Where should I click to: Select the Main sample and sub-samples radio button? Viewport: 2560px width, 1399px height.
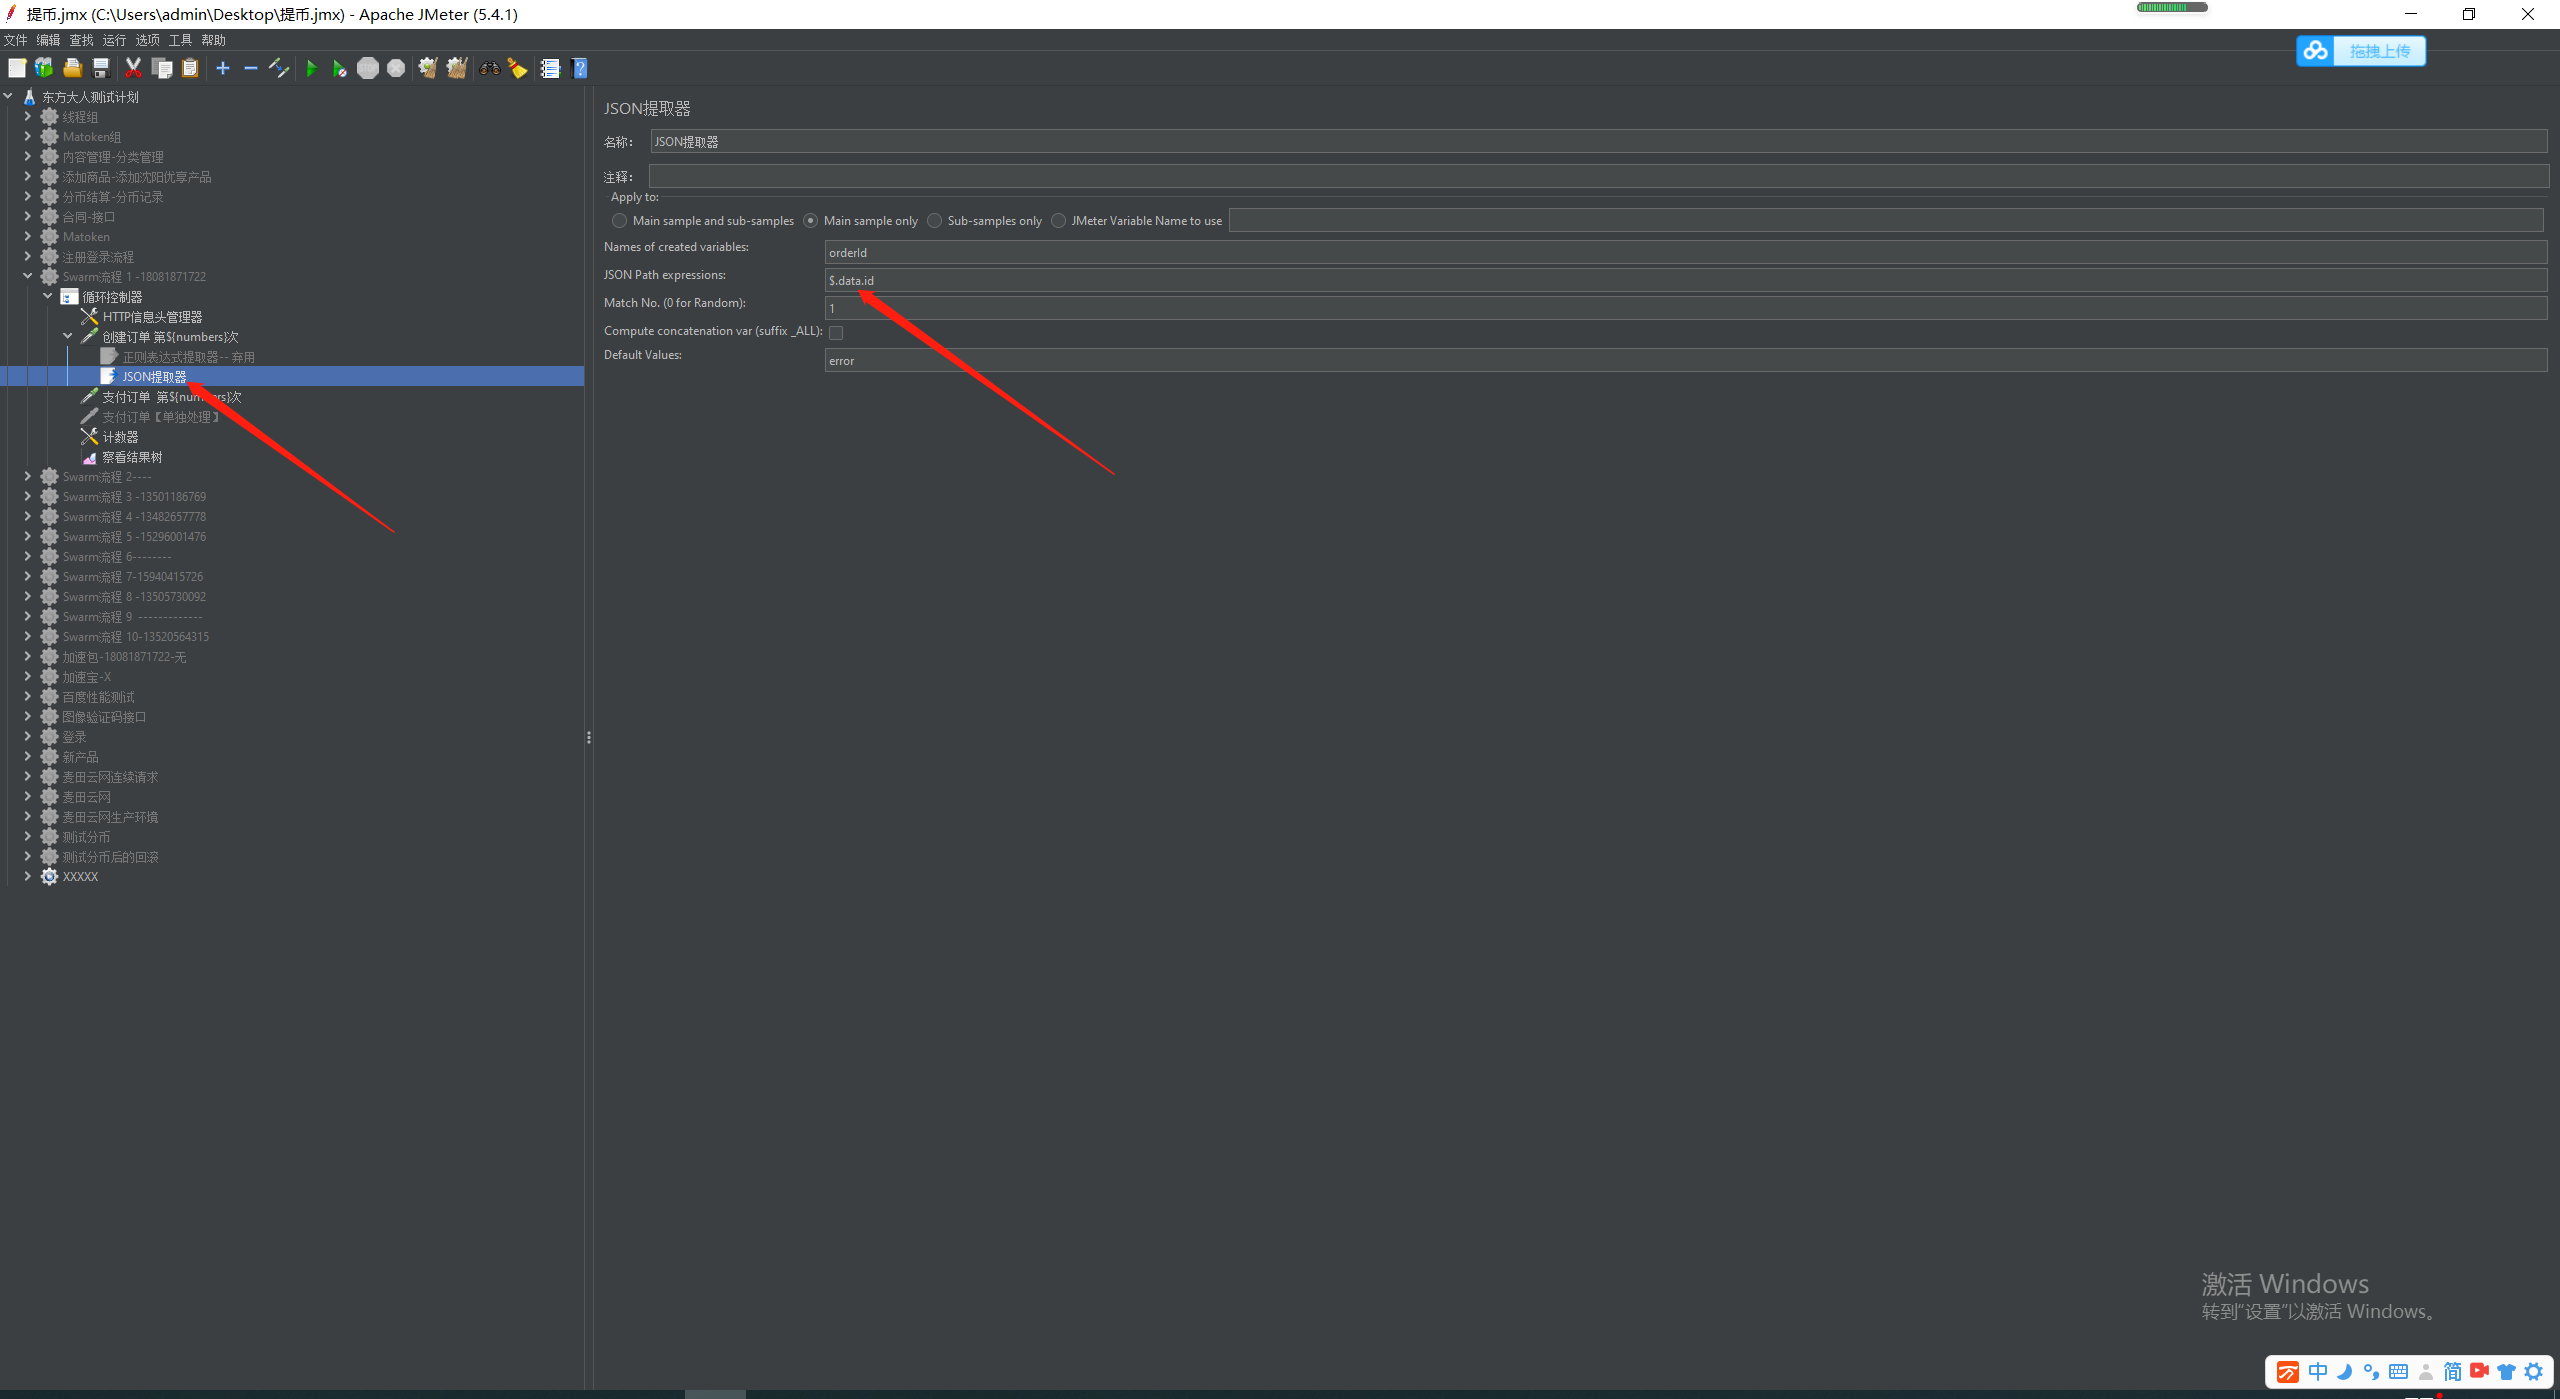(620, 221)
